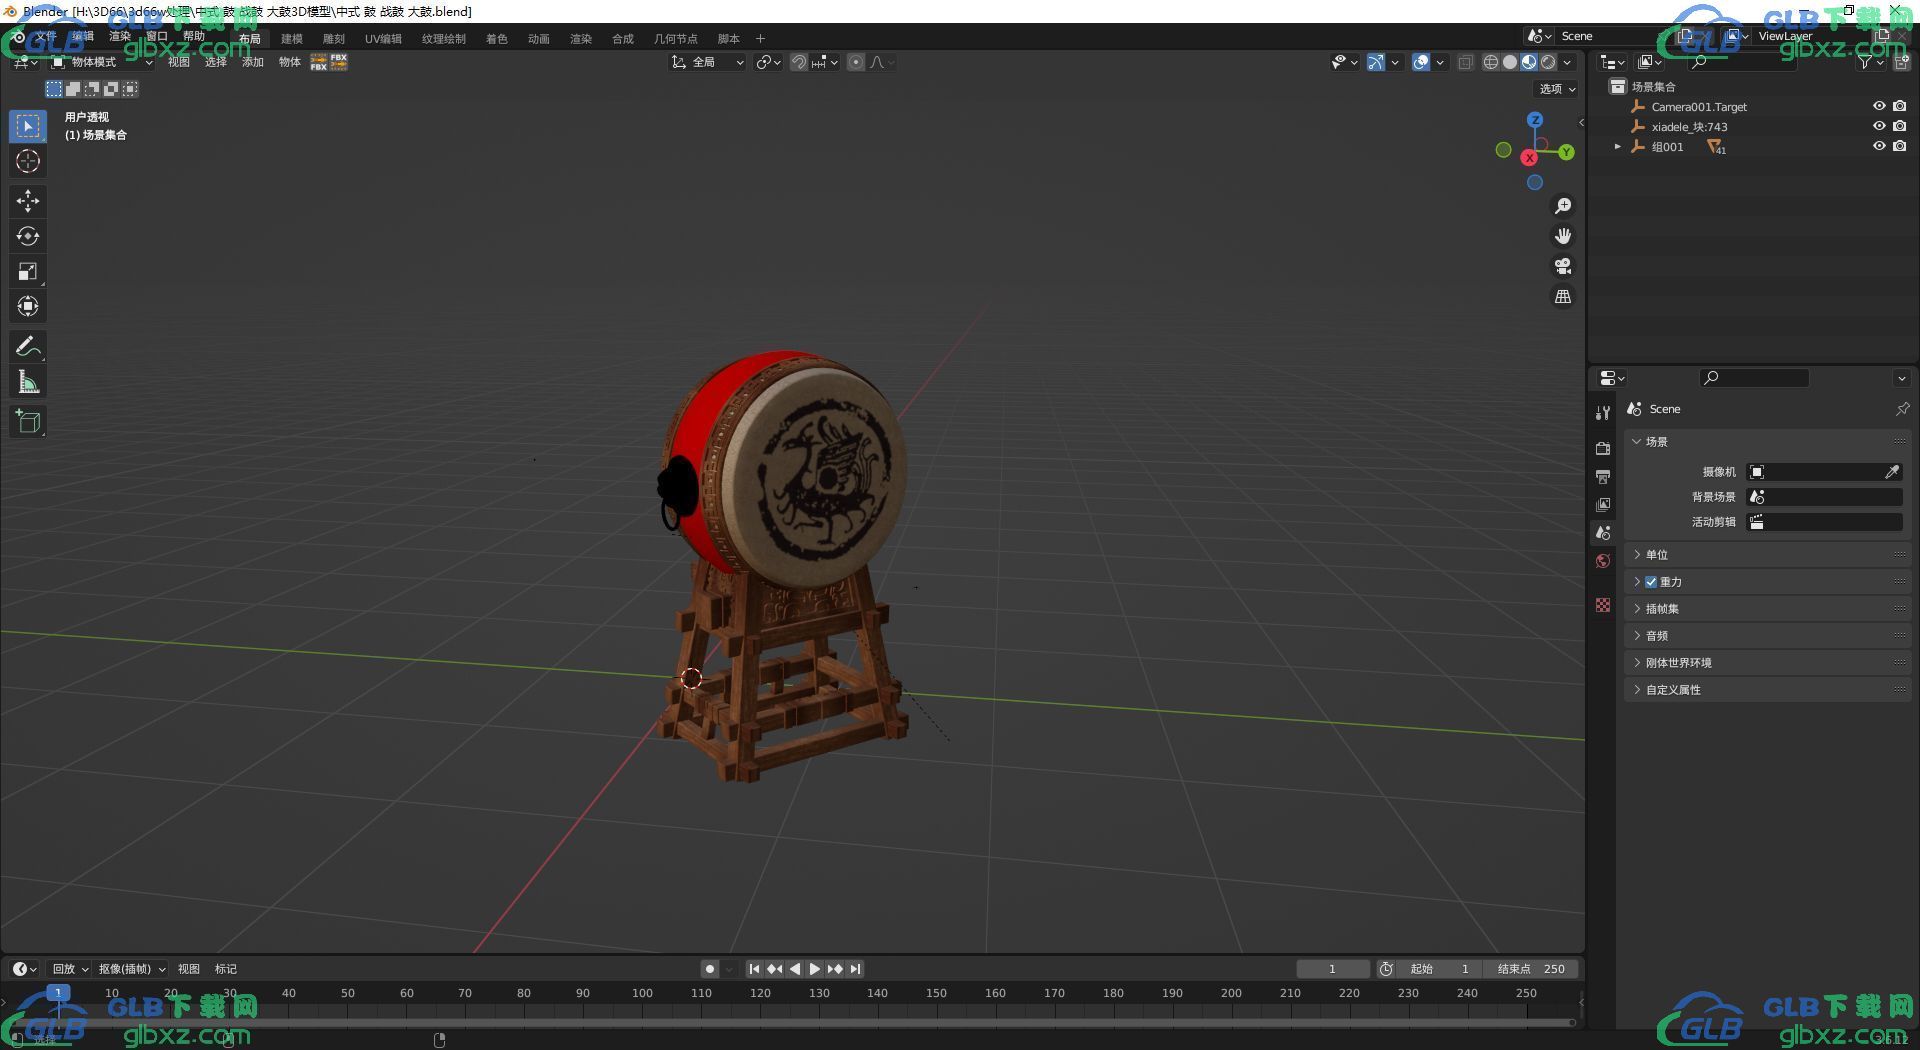The width and height of the screenshot is (1920, 1050).
Task: Select the Move tool in left toolbar
Action: (27, 201)
